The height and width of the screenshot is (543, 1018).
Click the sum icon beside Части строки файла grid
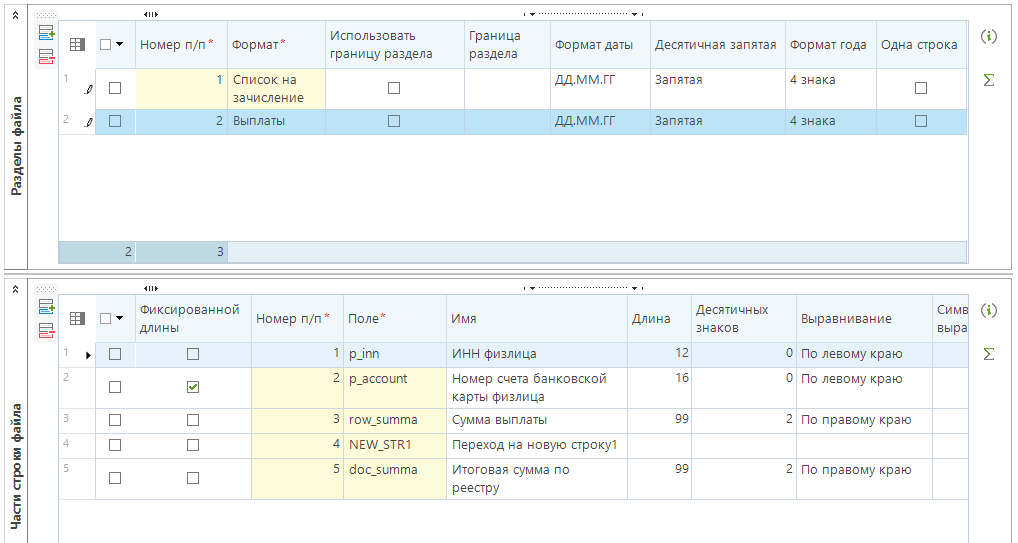pos(989,354)
